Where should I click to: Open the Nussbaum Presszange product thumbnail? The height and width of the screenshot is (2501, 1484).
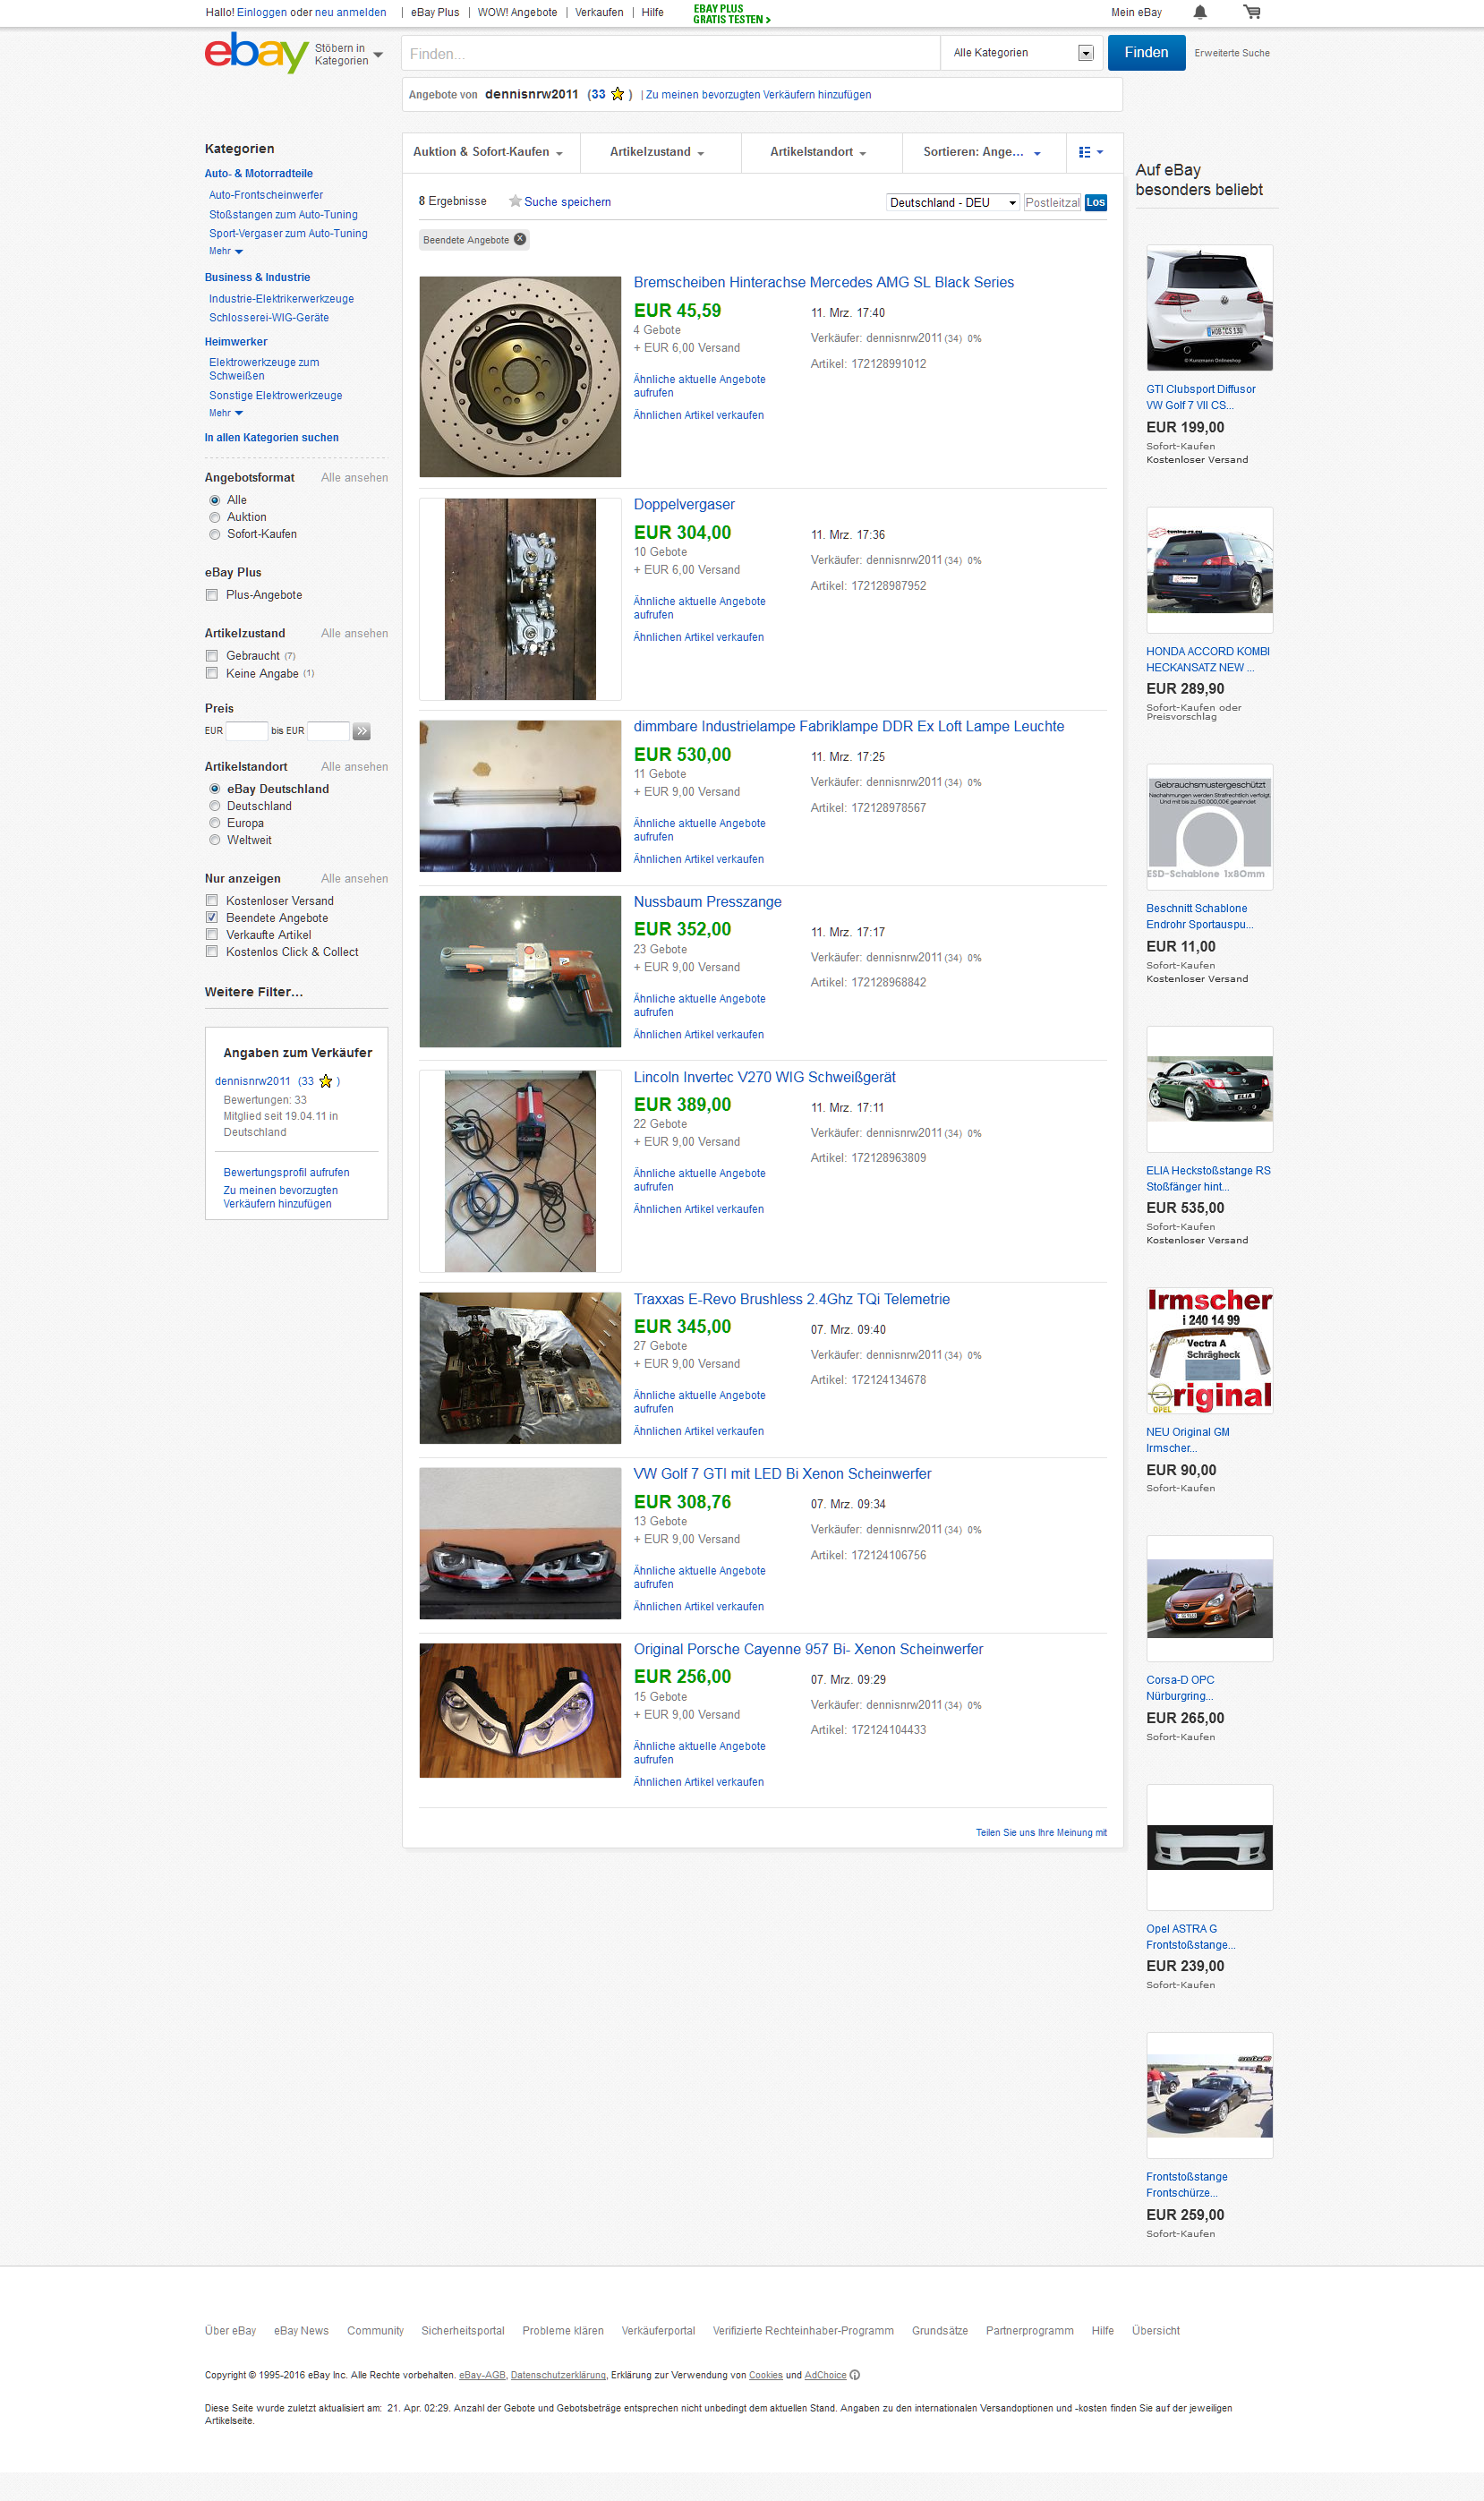point(520,971)
